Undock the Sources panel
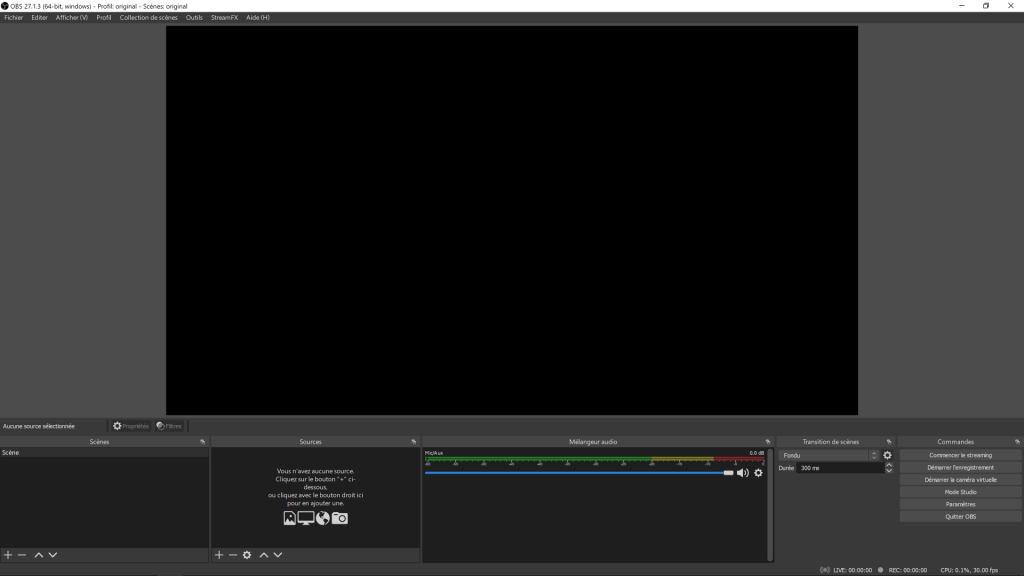 [413, 442]
